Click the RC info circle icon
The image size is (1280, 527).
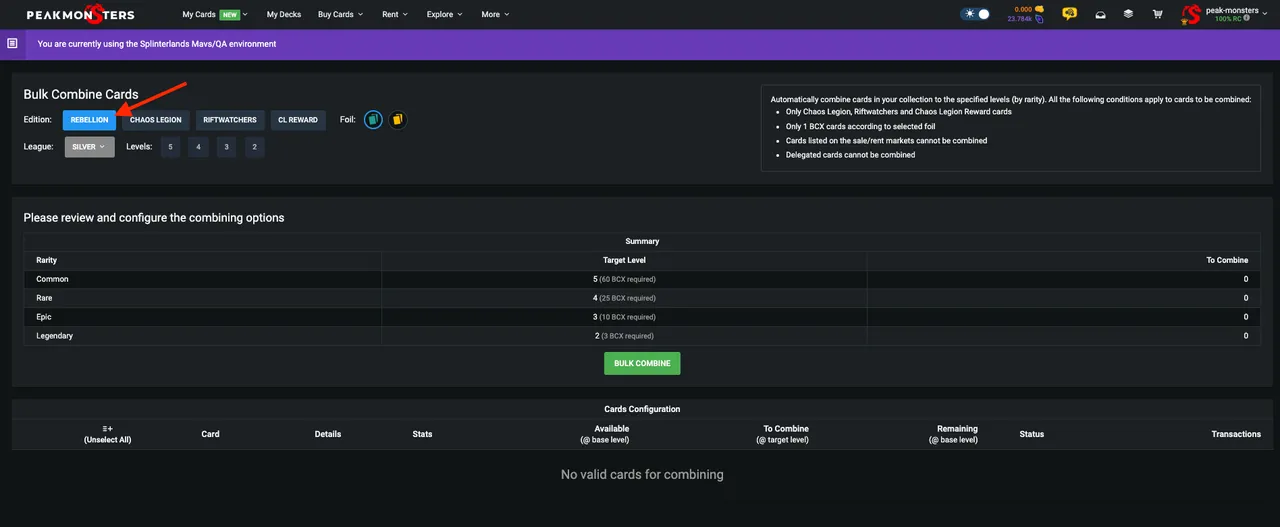pos(1246,19)
